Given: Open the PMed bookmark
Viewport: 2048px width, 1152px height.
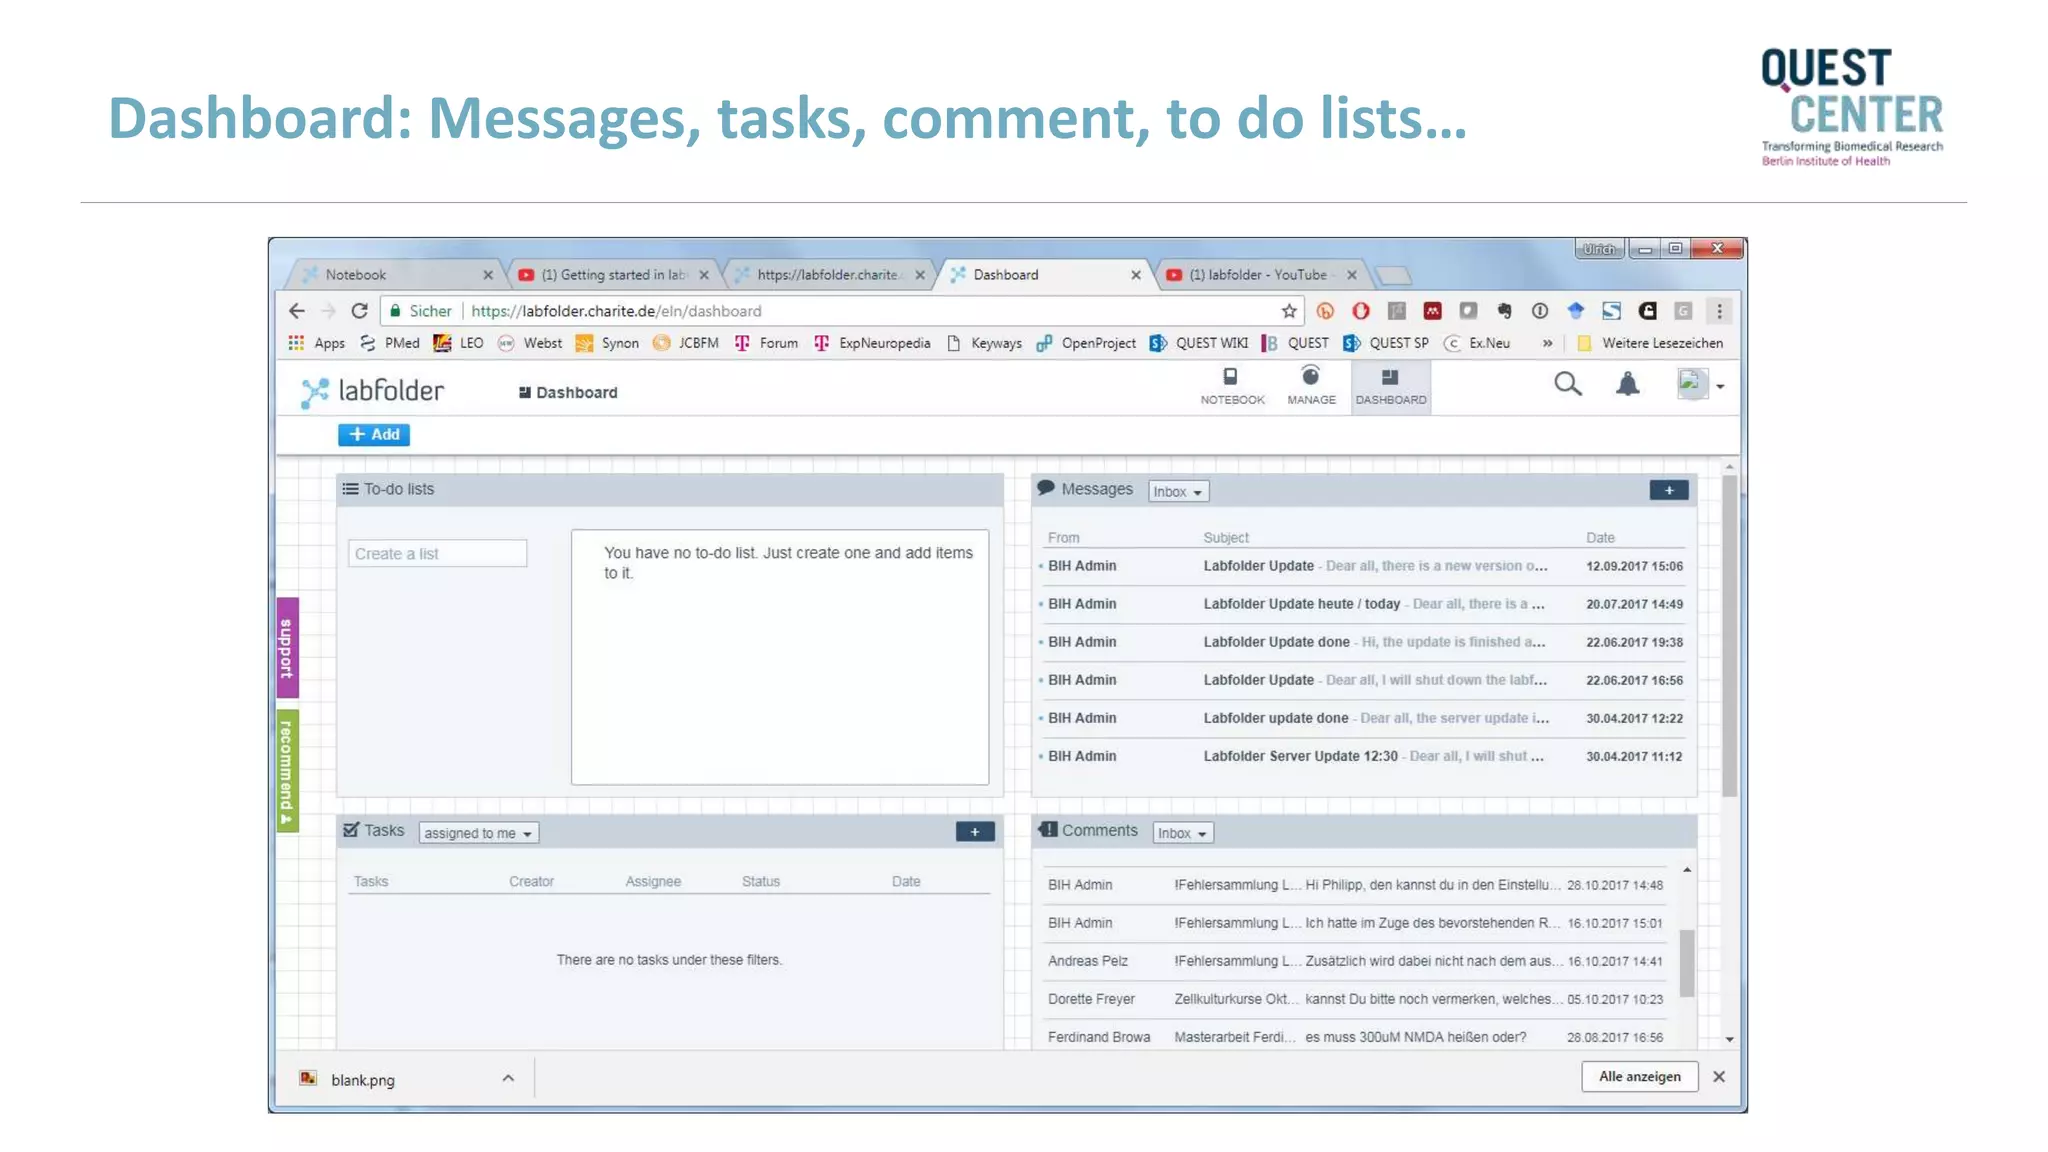Looking at the screenshot, I should [389, 343].
